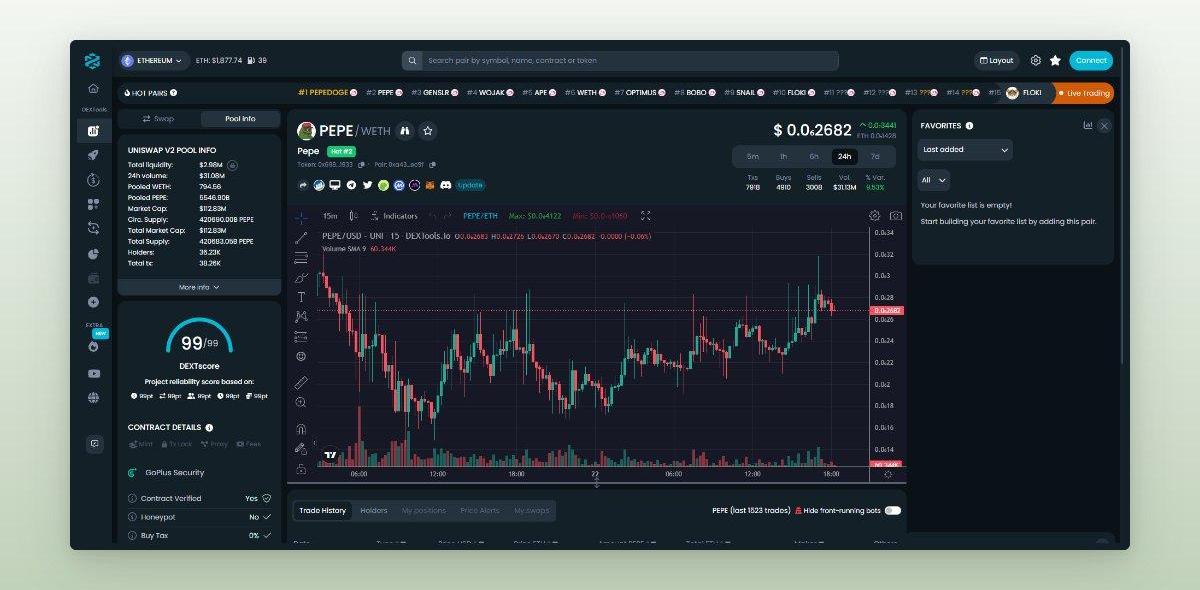Open the pie chart icon in sidebar
The height and width of the screenshot is (590, 1200).
(x=93, y=254)
